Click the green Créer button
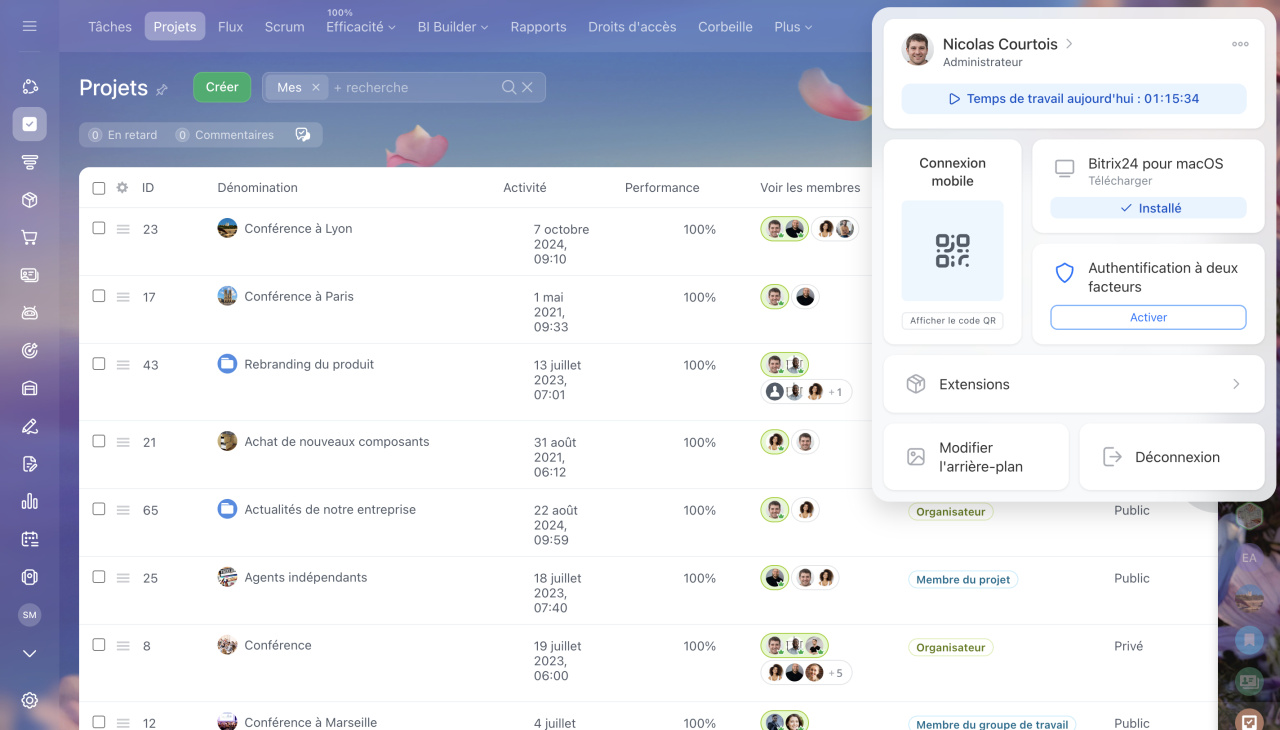This screenshot has width=1280, height=730. tap(222, 87)
